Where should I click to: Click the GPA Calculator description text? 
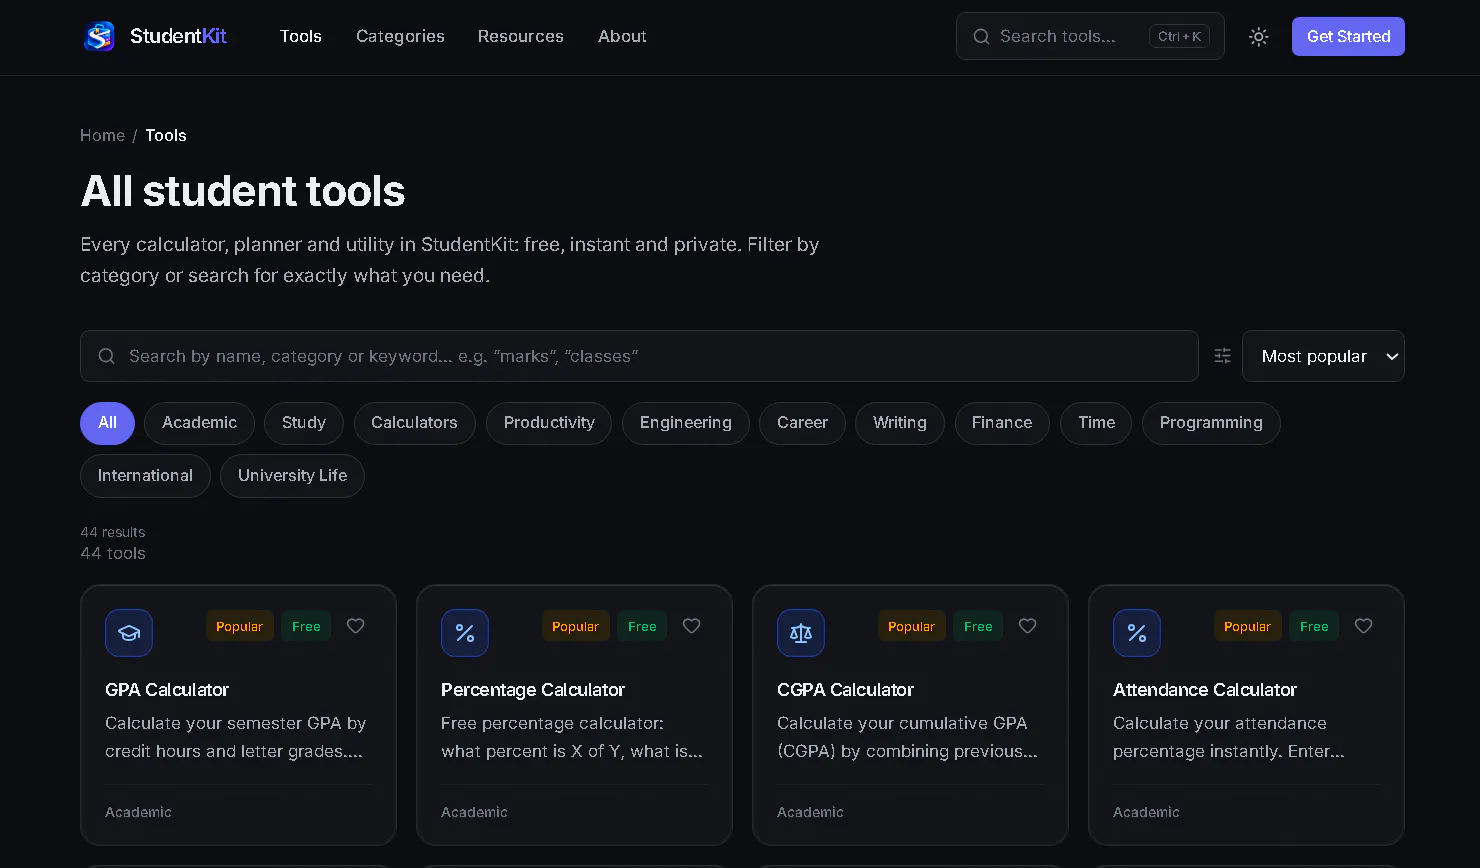235,737
